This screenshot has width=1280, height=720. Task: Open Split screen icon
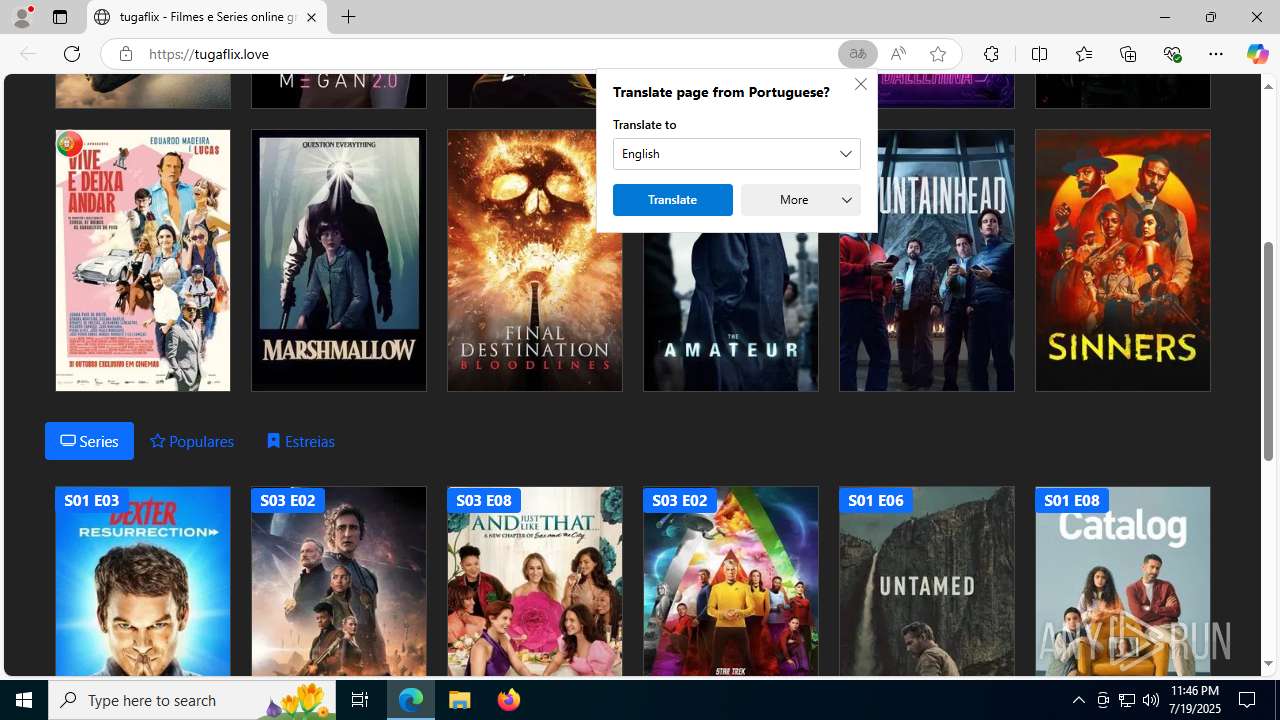tap(1039, 54)
